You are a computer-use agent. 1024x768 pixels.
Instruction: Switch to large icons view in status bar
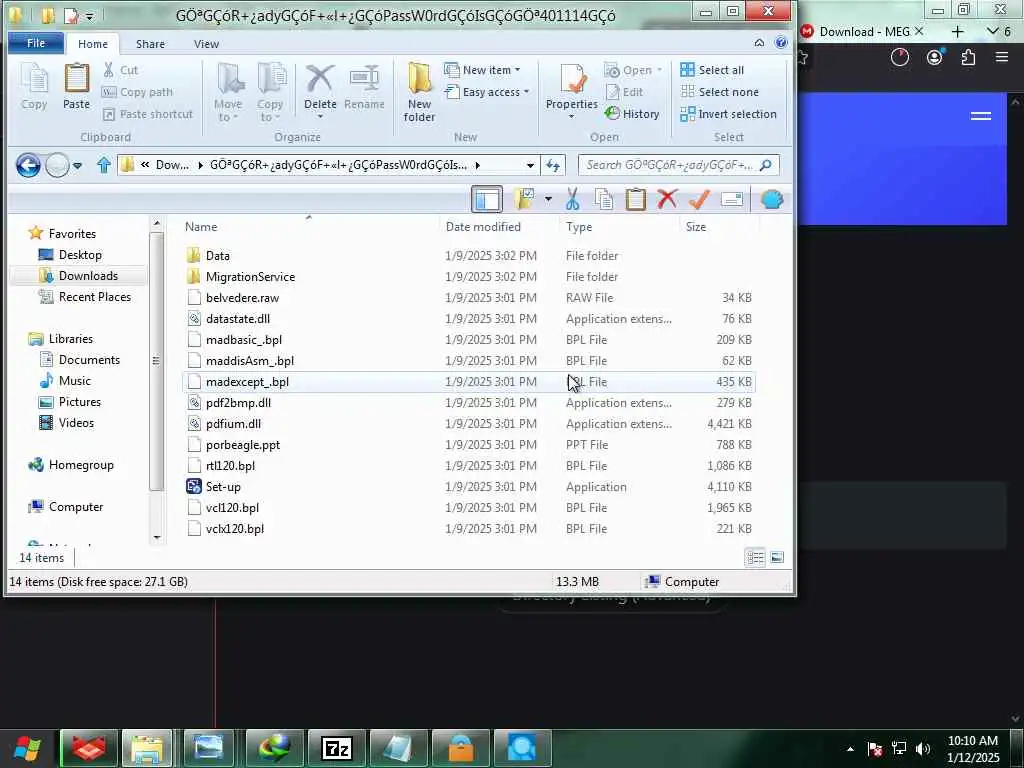coord(776,558)
